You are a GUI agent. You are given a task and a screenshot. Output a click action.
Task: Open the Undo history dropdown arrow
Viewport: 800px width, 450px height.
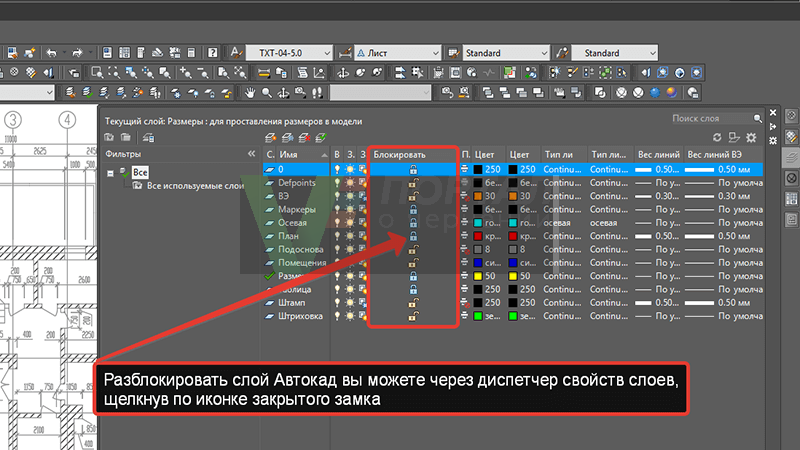(64, 53)
